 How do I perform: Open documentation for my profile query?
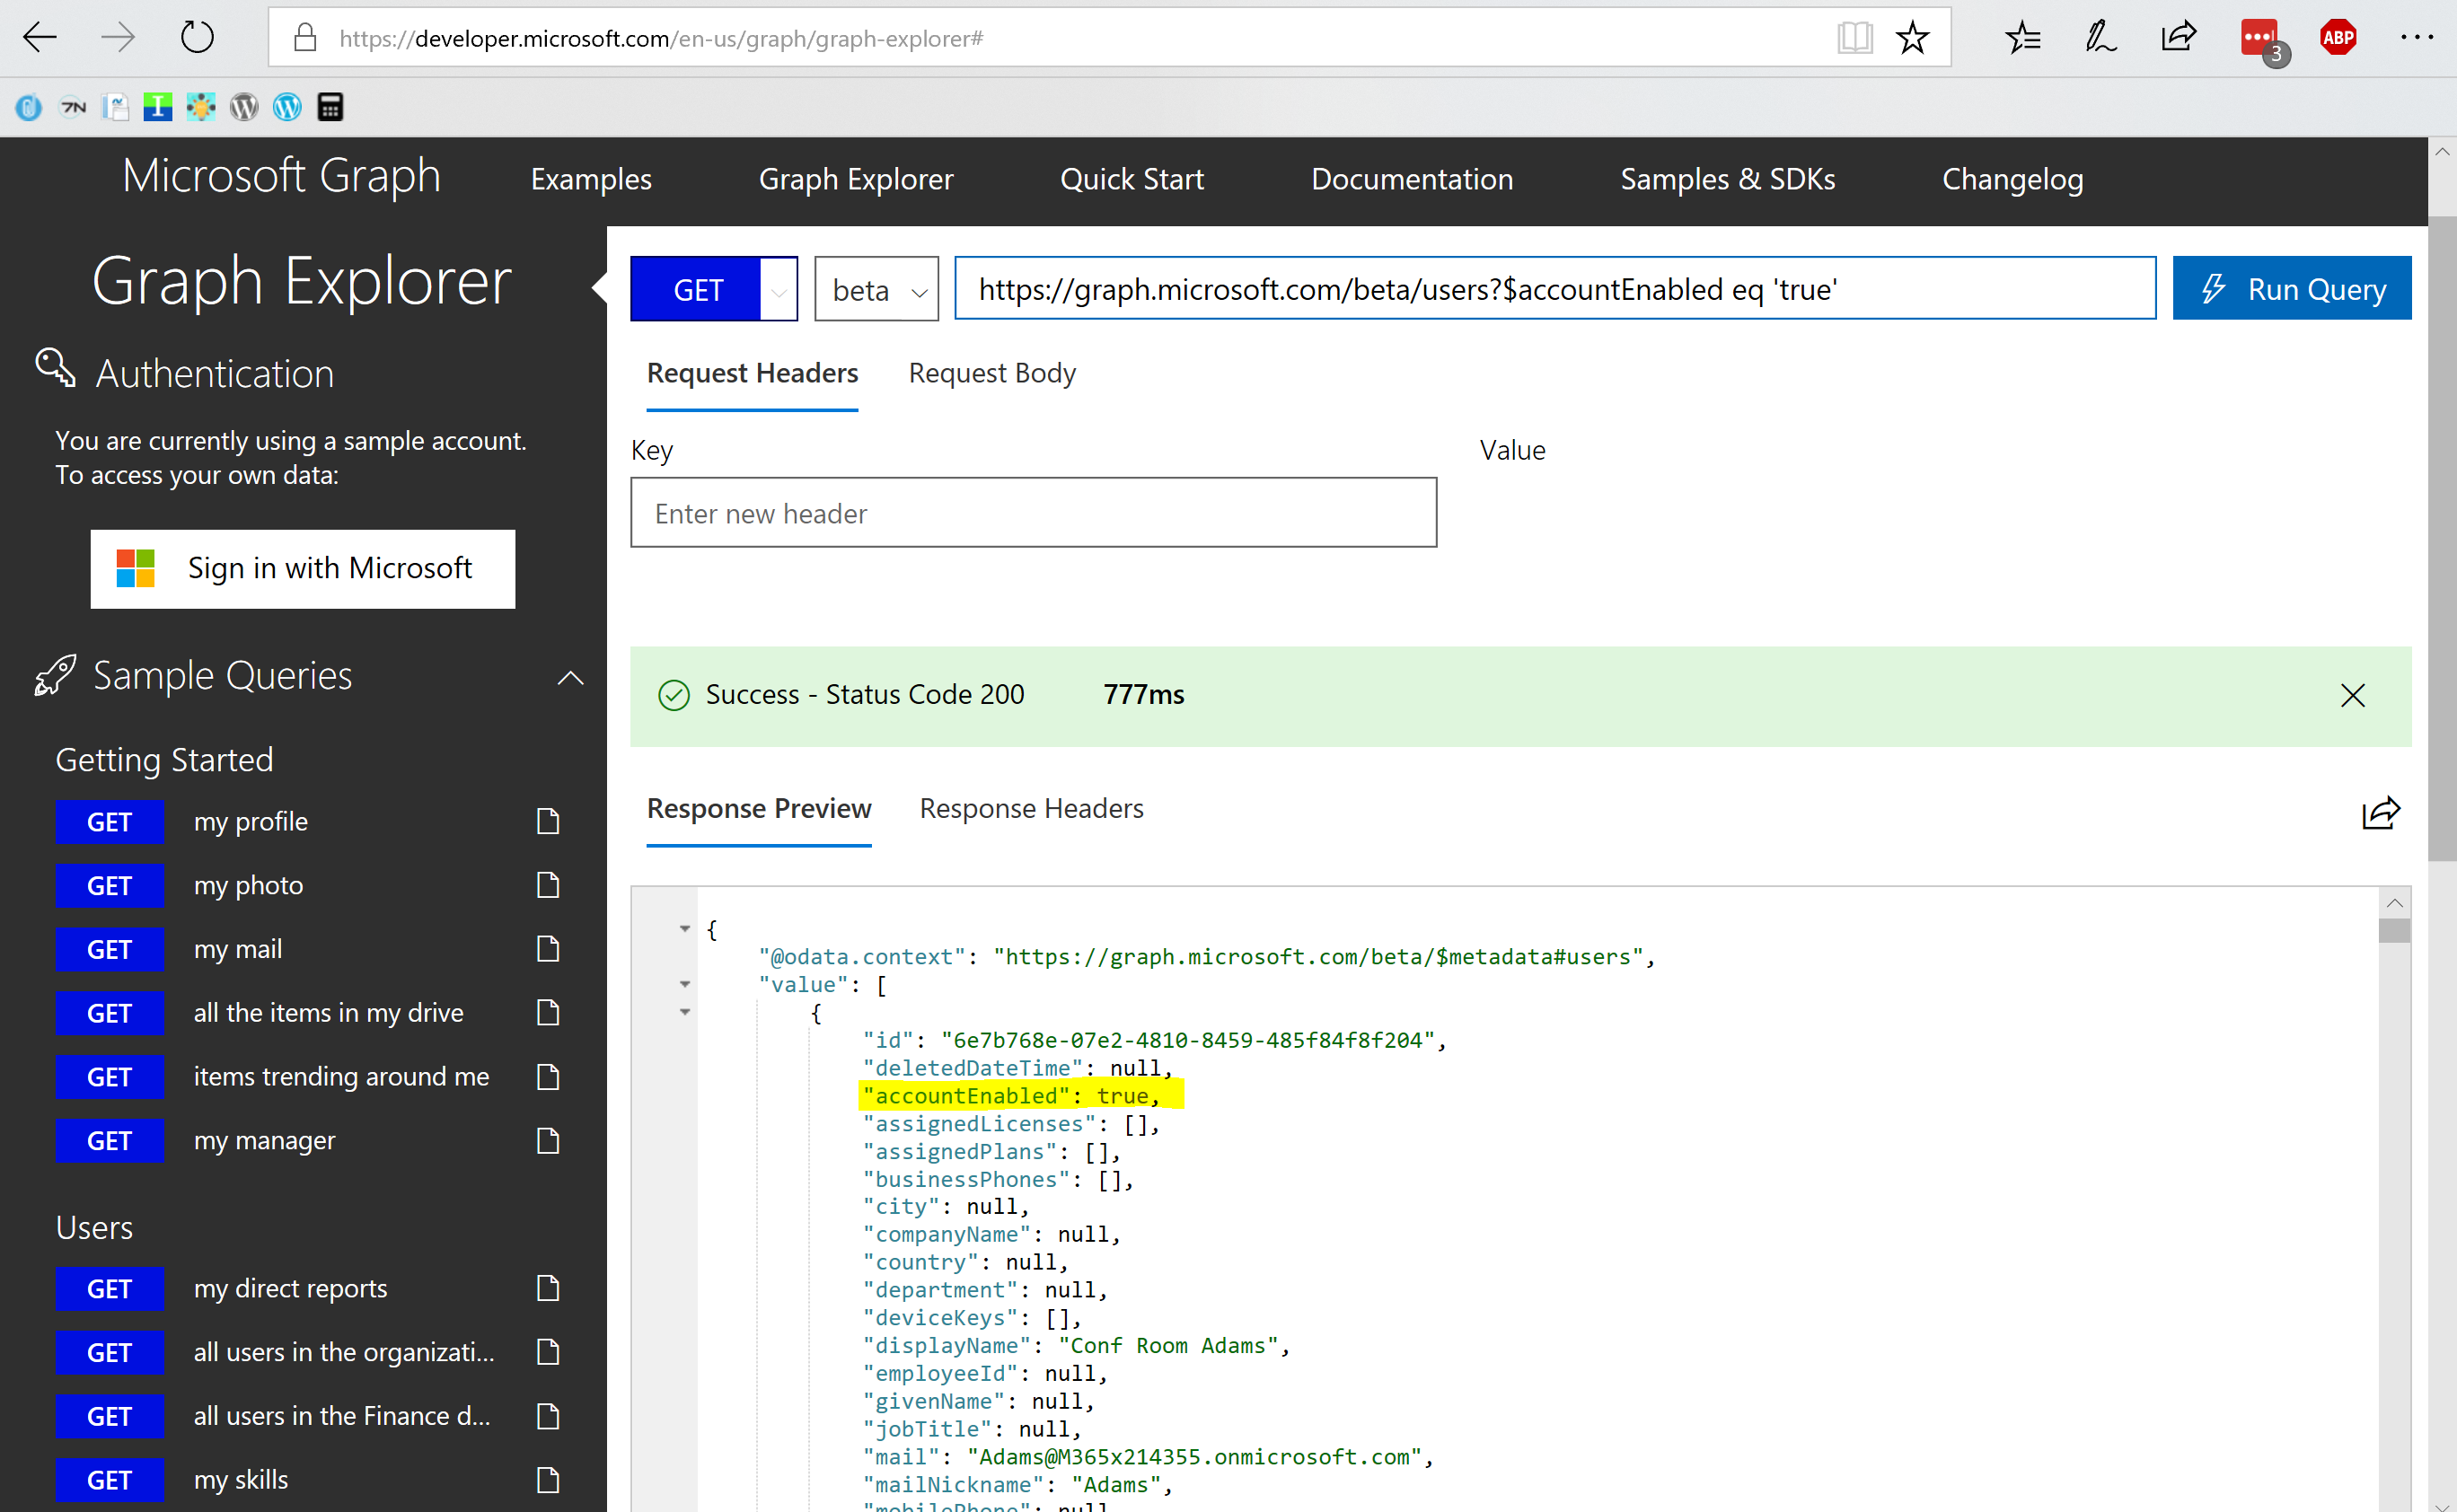(x=547, y=821)
